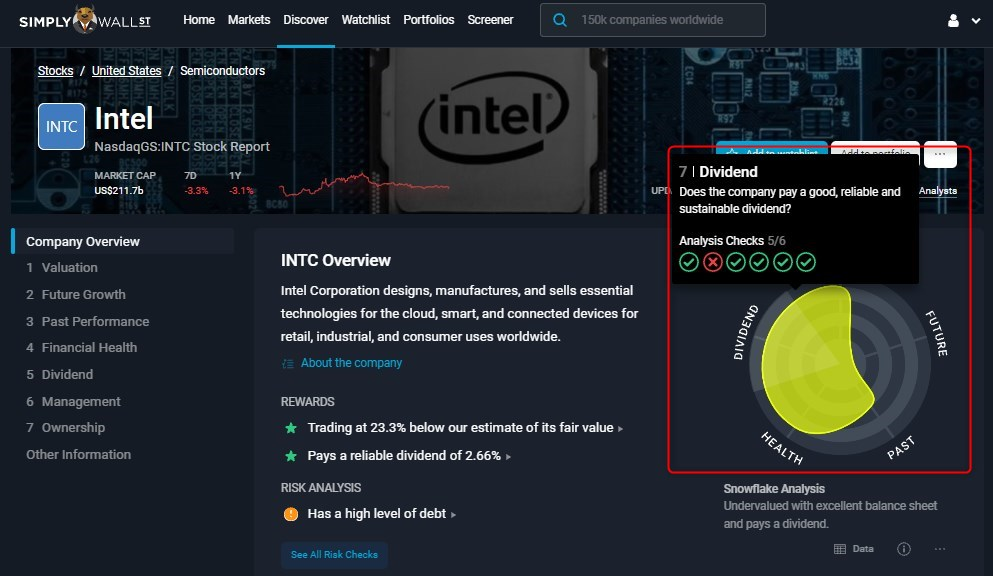Image resolution: width=993 pixels, height=576 pixels.
Task: Jump to the Financial Health section
Action: pos(82,347)
